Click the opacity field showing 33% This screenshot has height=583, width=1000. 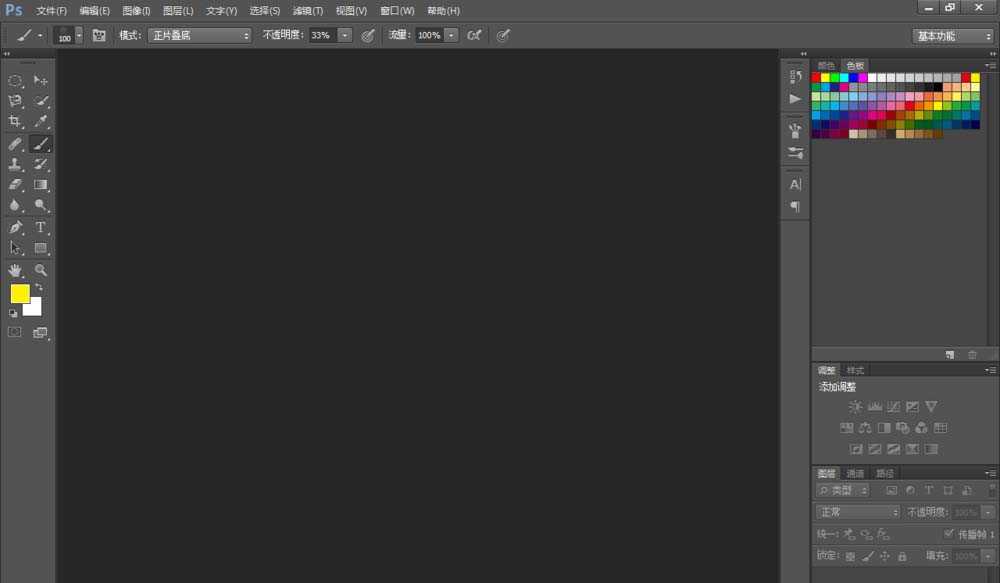(321, 35)
